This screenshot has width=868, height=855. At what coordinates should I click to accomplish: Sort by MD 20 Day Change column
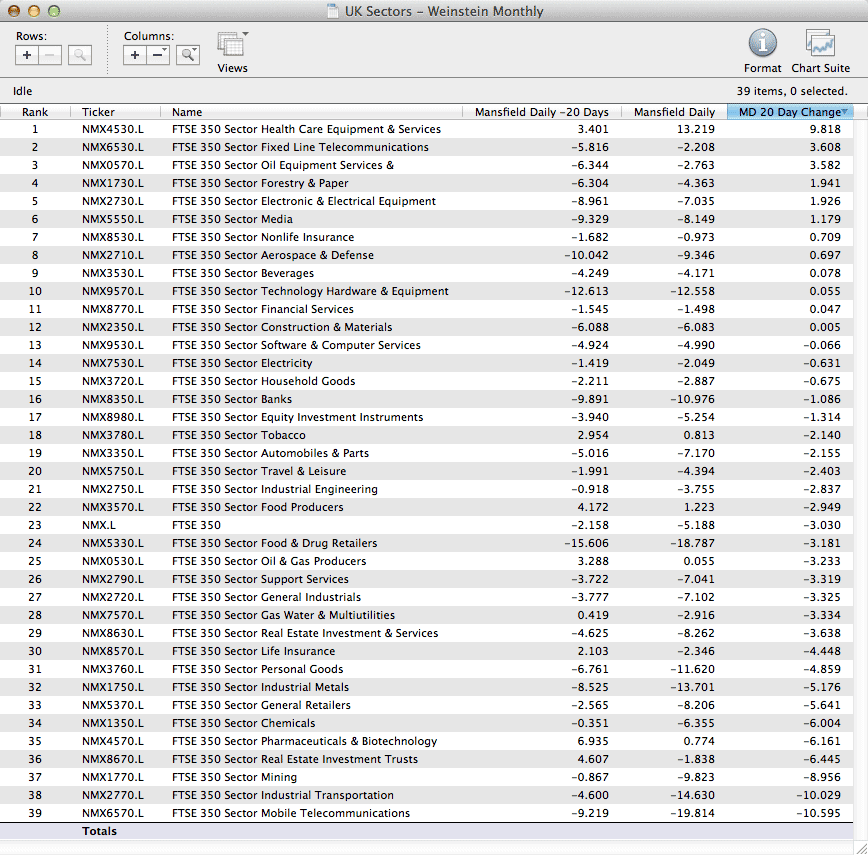tap(789, 112)
